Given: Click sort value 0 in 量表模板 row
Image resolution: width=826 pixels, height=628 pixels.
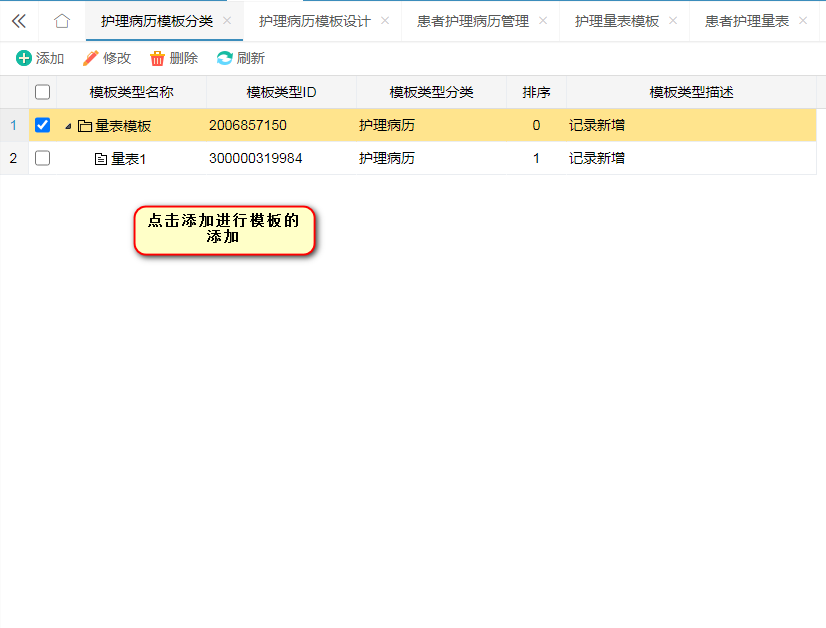Looking at the screenshot, I should click(x=536, y=125).
